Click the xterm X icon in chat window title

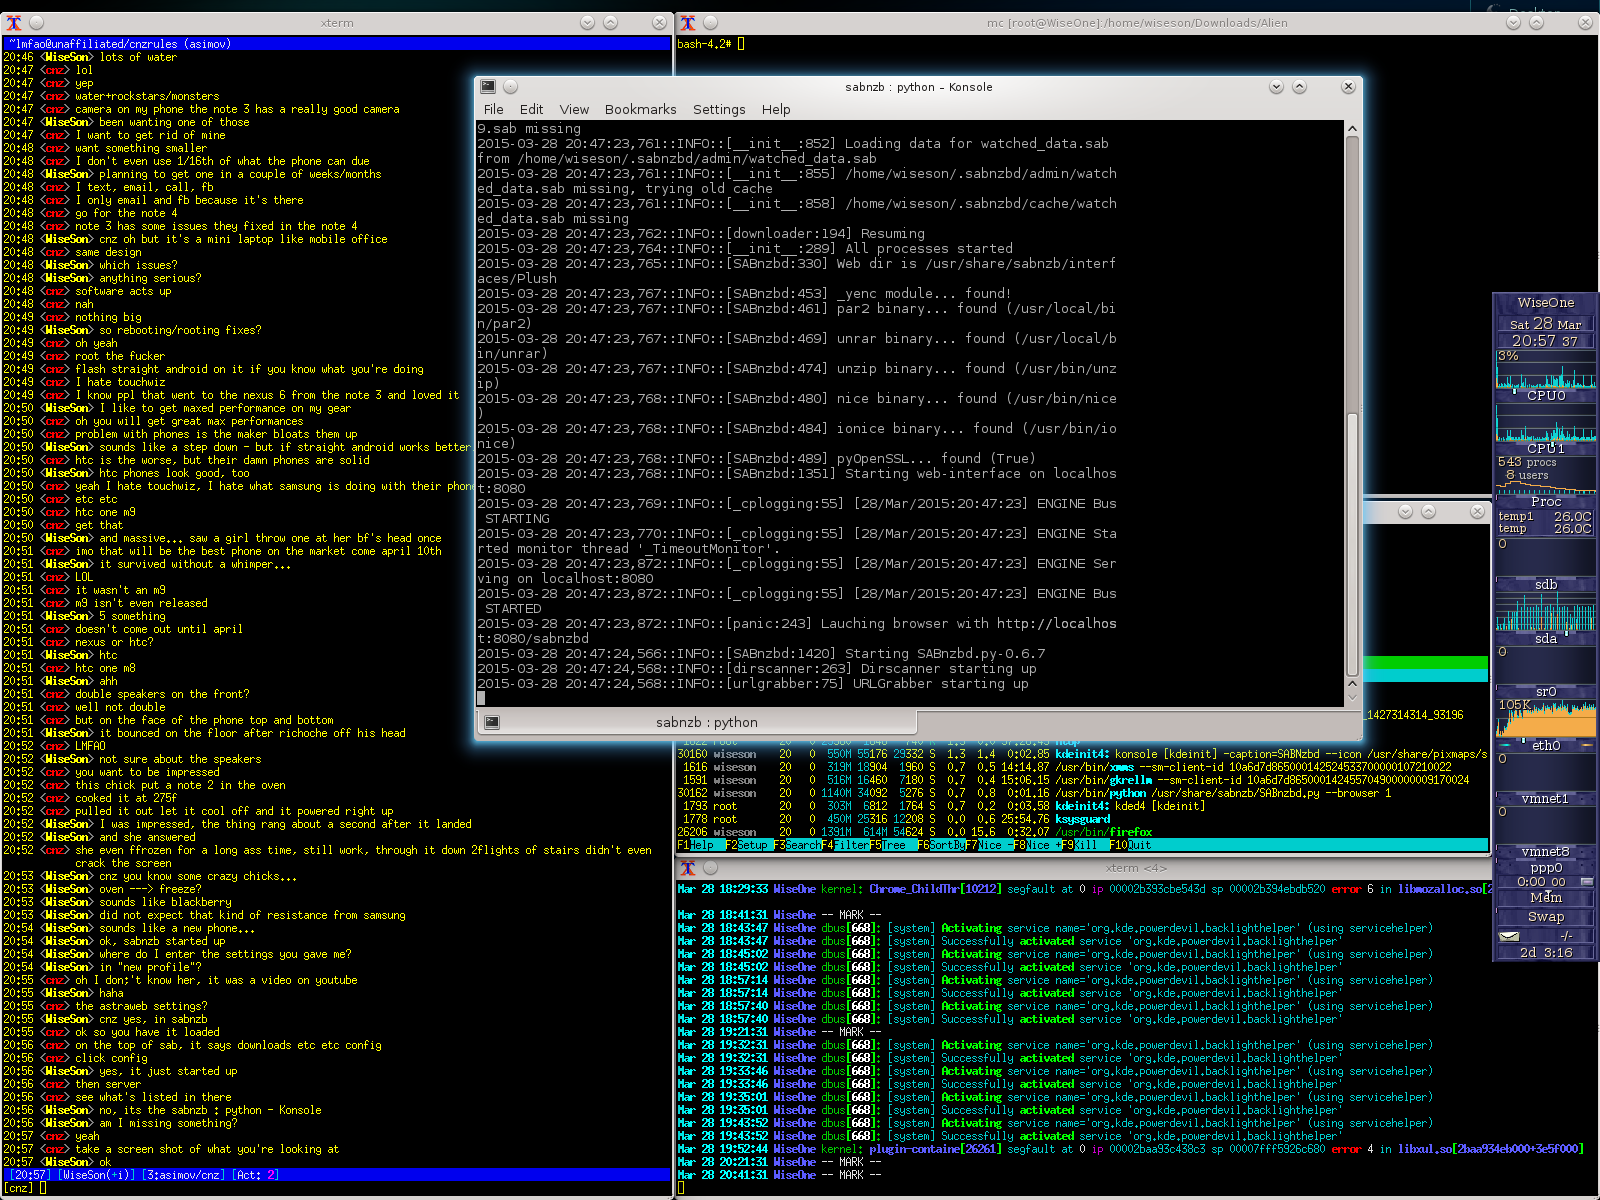pos(13,22)
